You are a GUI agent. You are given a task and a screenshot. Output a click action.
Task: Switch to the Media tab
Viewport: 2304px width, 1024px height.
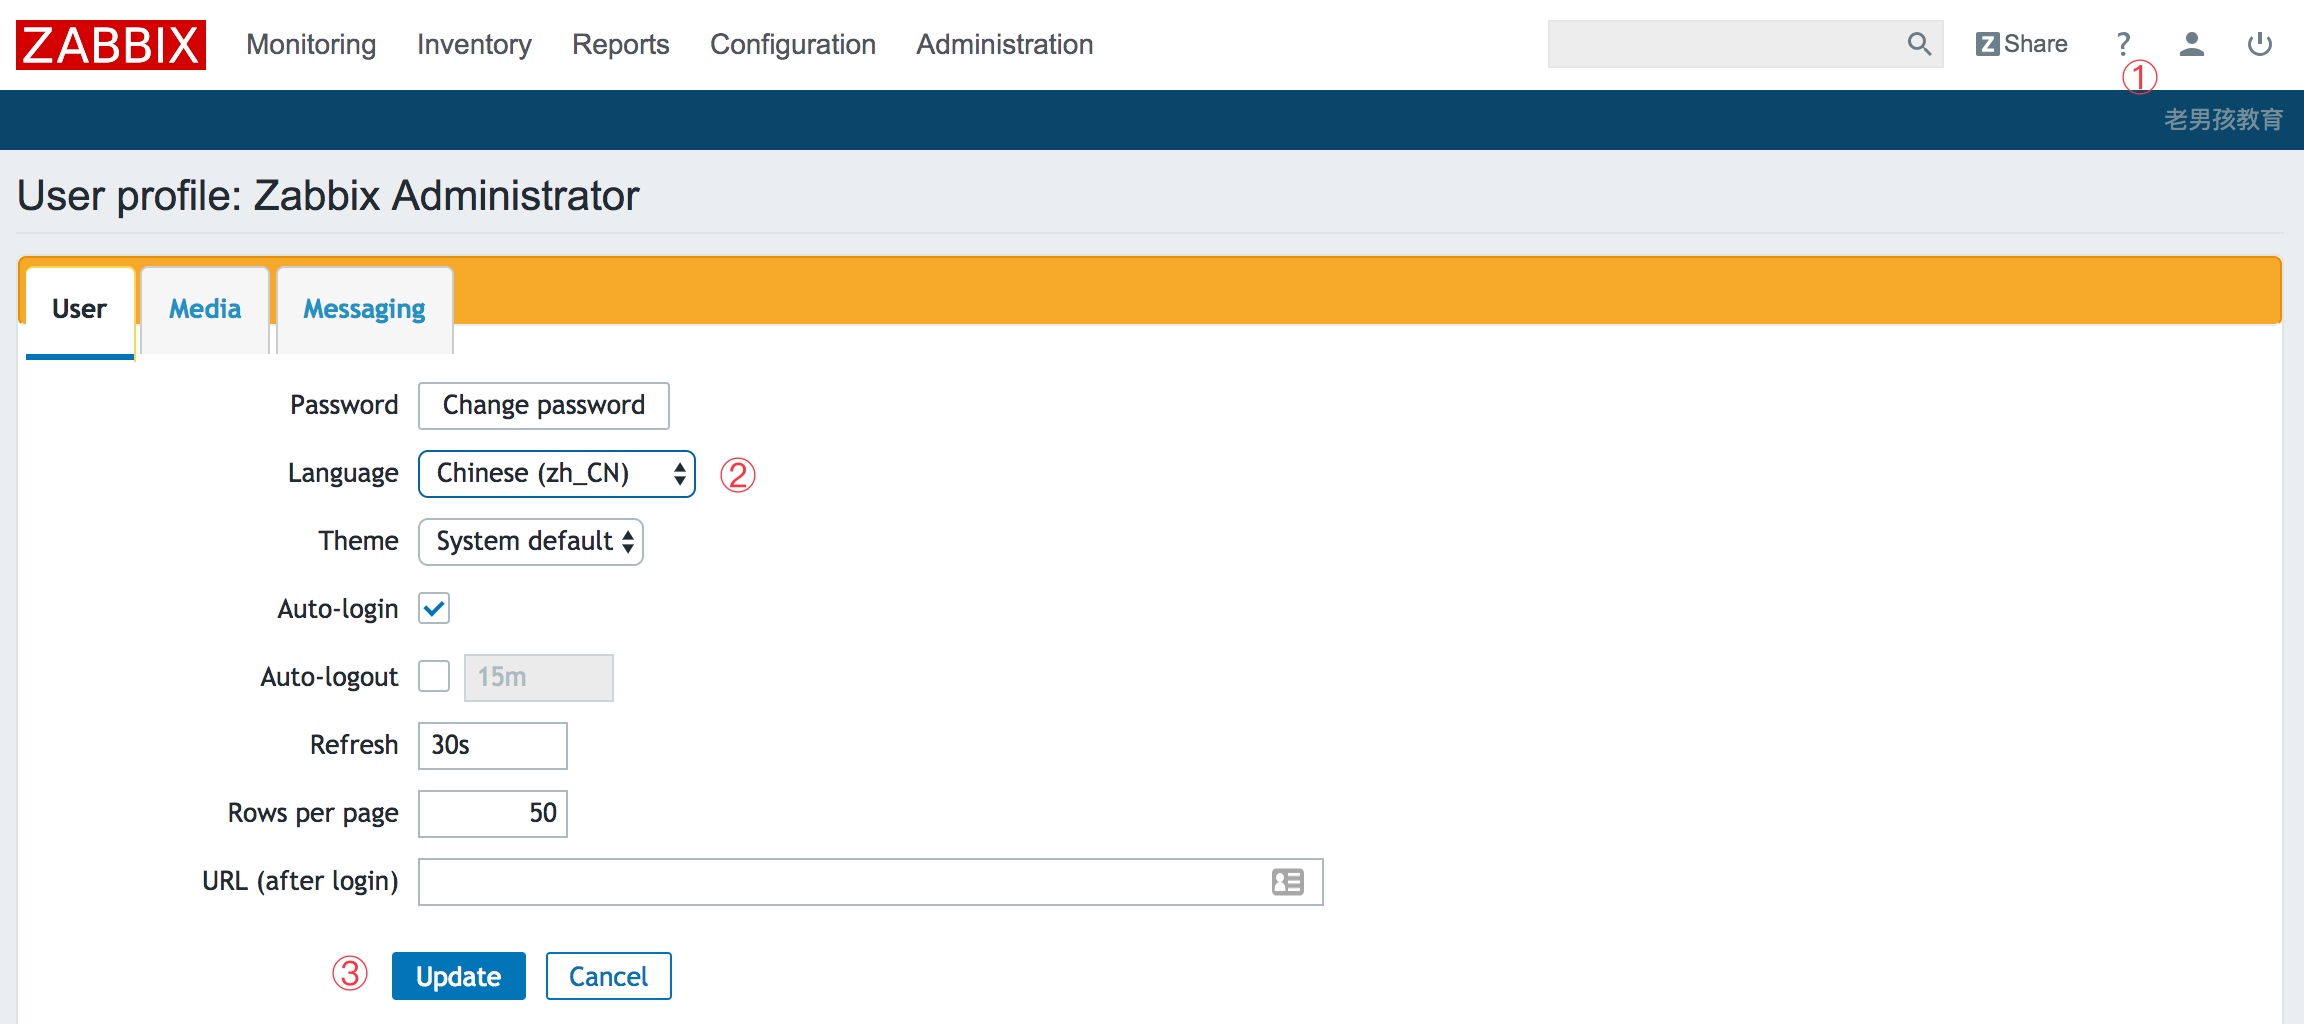[205, 310]
